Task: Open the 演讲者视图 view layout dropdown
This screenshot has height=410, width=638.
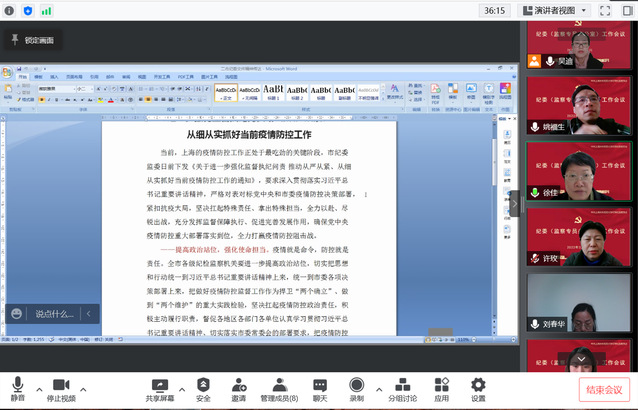Action: [562, 10]
